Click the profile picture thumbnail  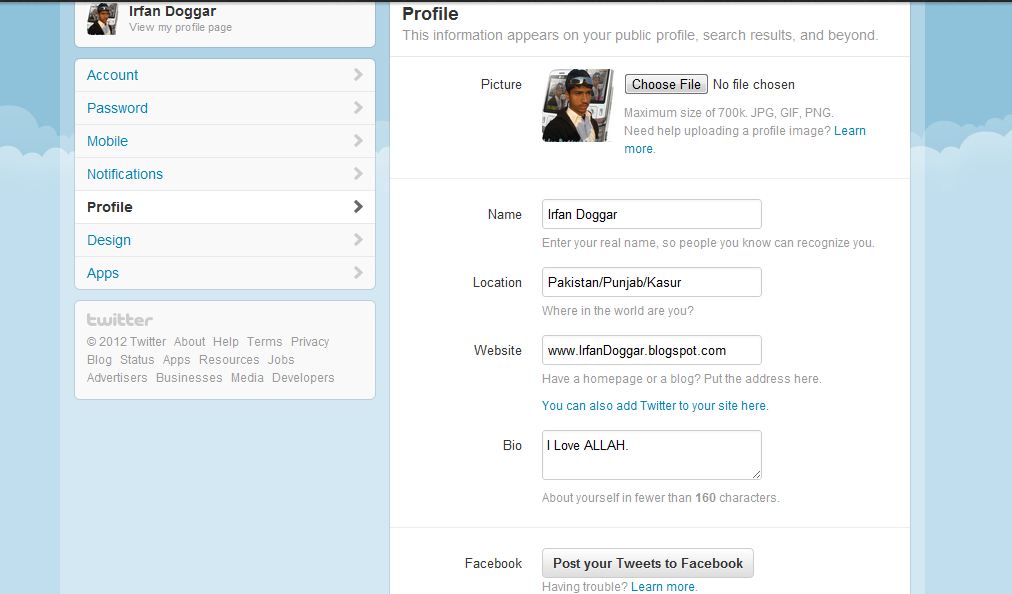coord(577,105)
